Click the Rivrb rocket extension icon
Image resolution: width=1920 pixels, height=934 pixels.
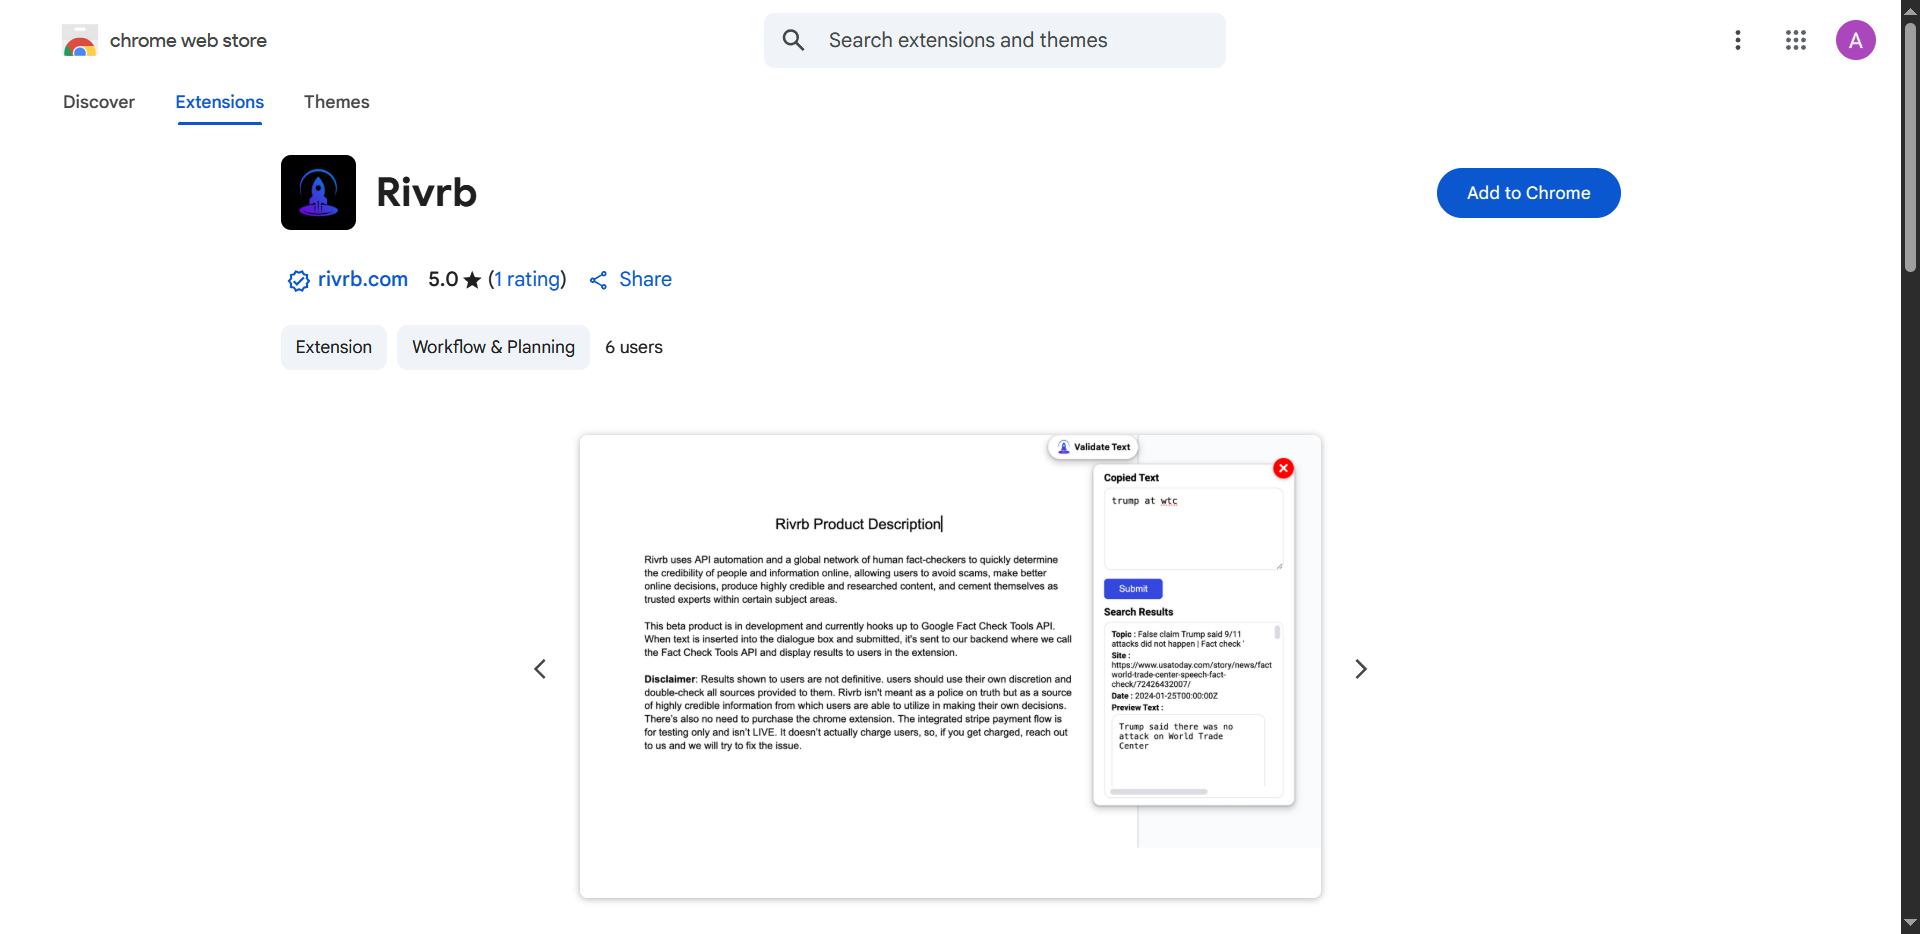point(318,192)
